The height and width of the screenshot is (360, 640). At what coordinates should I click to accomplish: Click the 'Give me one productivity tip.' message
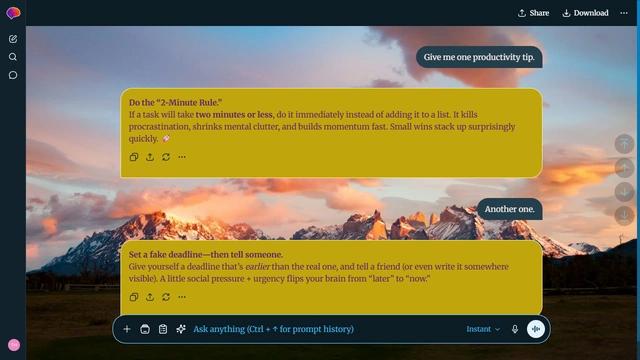click(479, 57)
